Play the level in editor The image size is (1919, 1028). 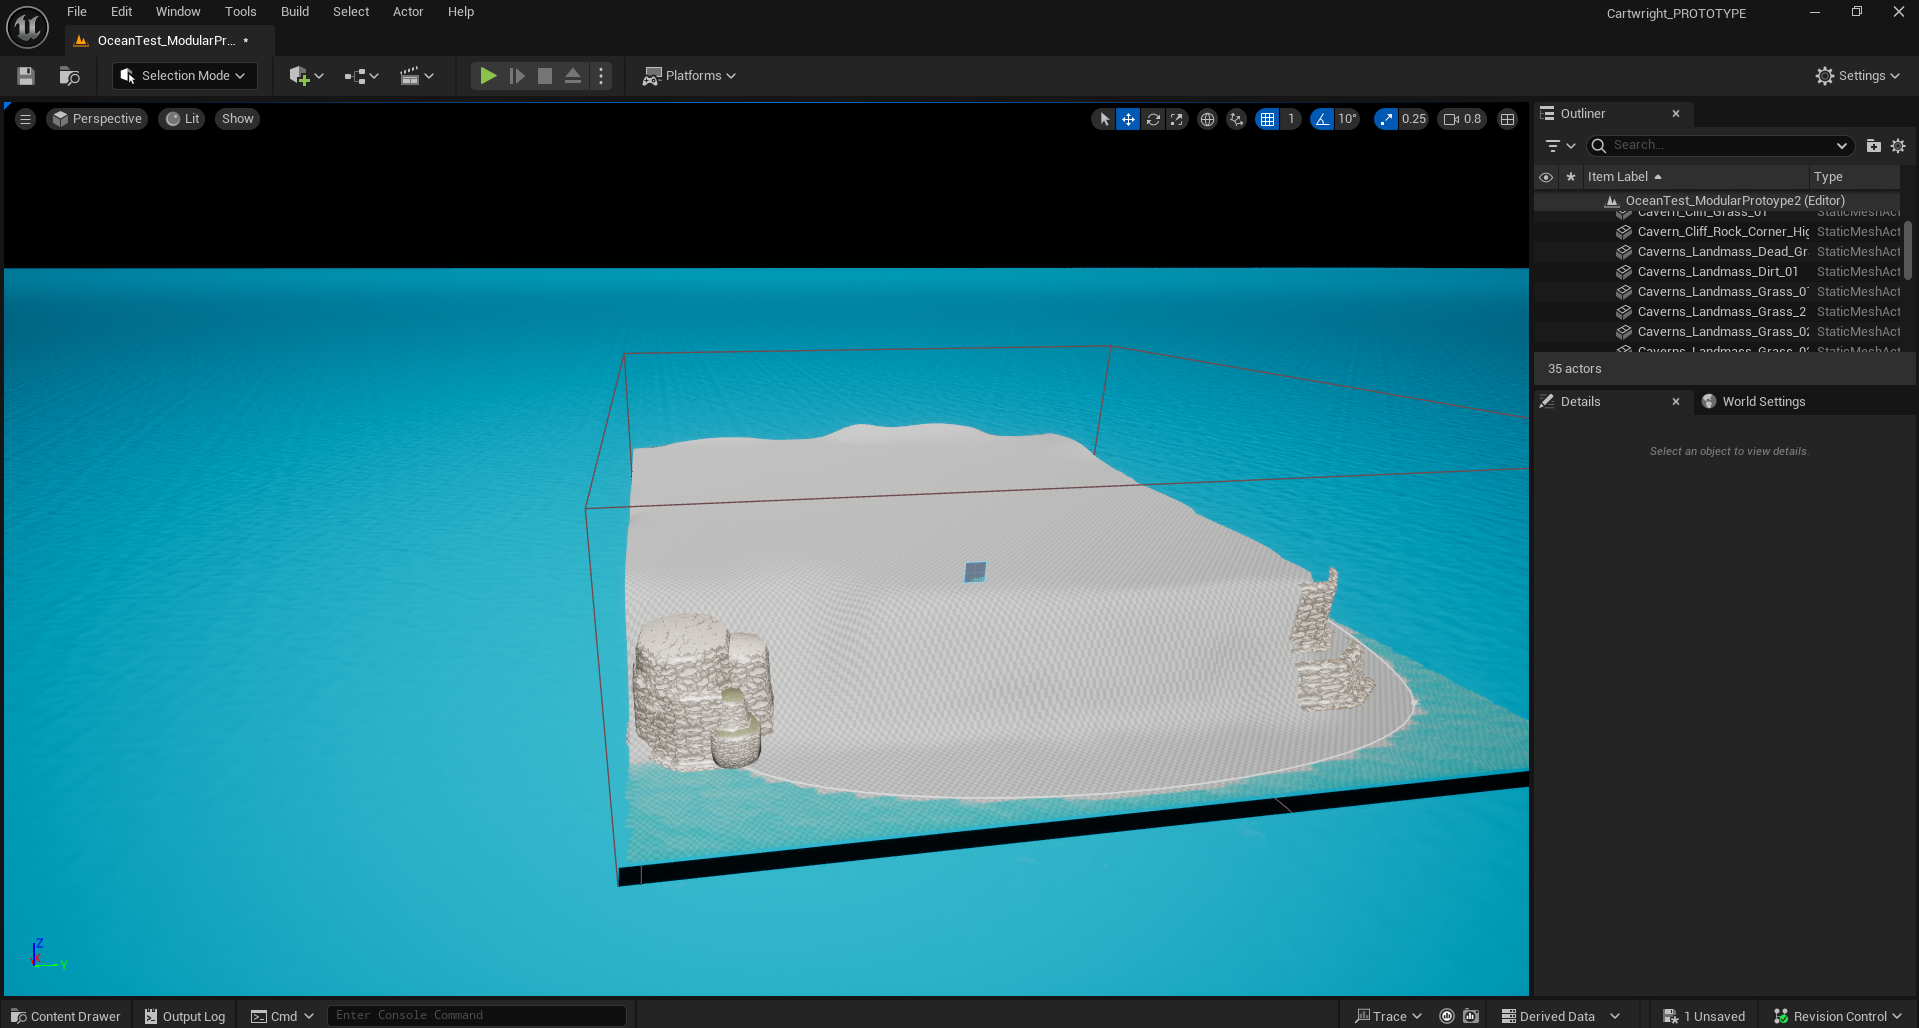coord(488,76)
